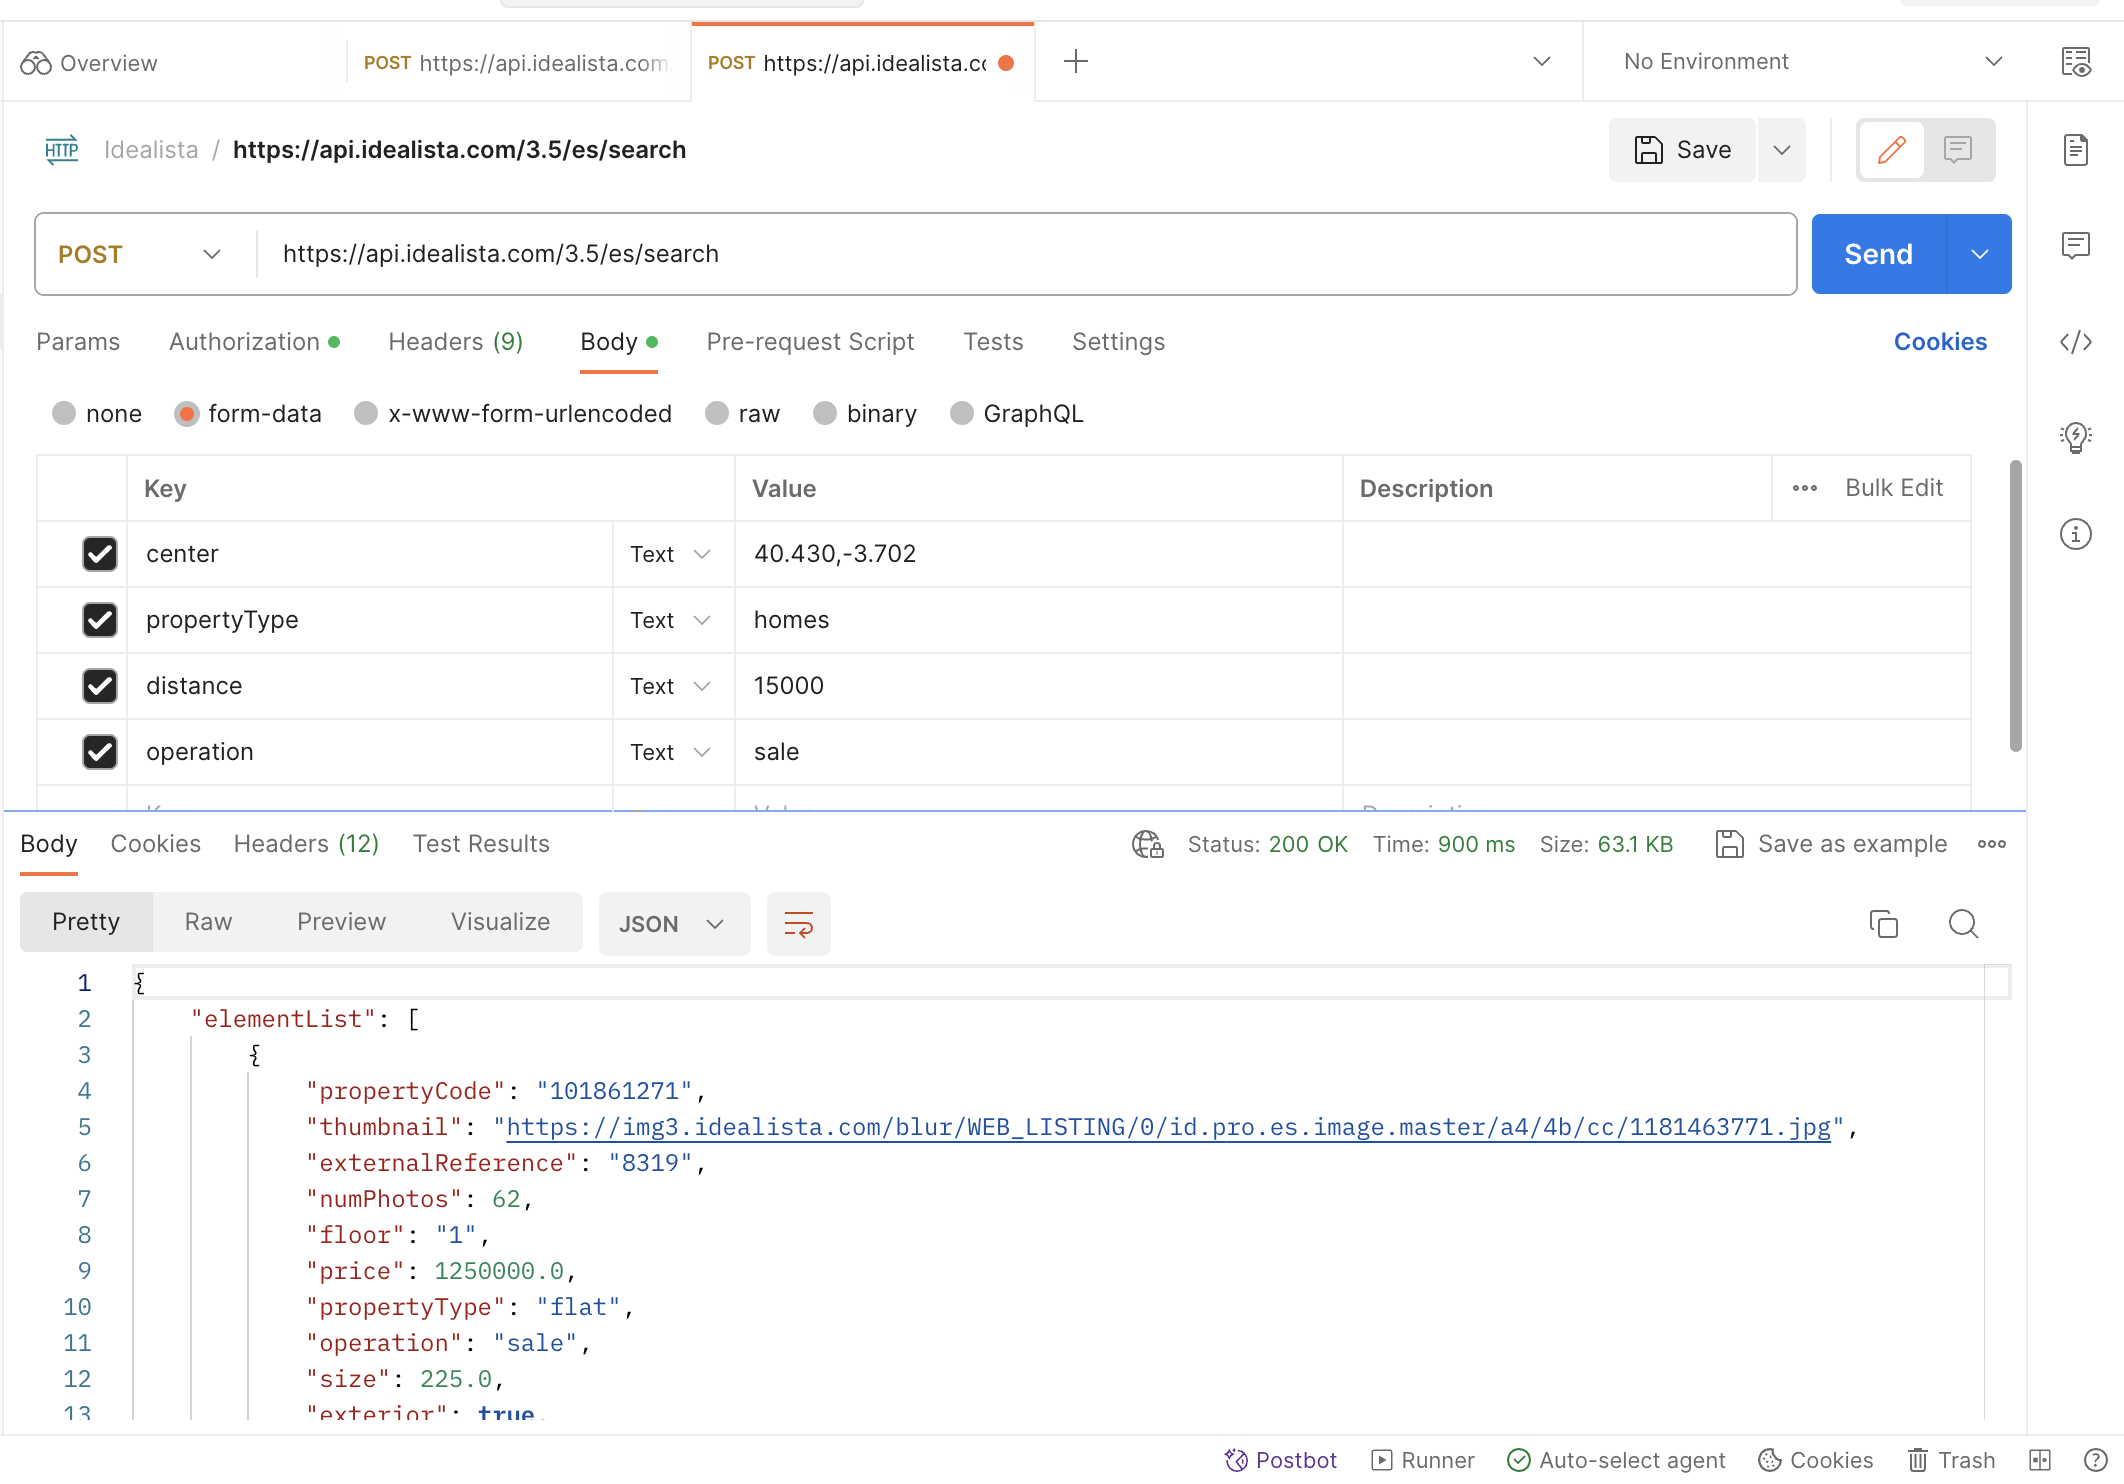This screenshot has width=2124, height=1484.
Task: Open the documentation icon in right sidebar
Action: coord(2076,150)
